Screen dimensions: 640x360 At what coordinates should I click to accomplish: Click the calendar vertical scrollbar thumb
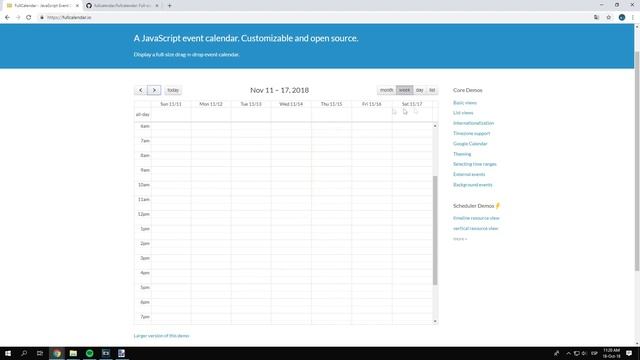(x=435, y=231)
